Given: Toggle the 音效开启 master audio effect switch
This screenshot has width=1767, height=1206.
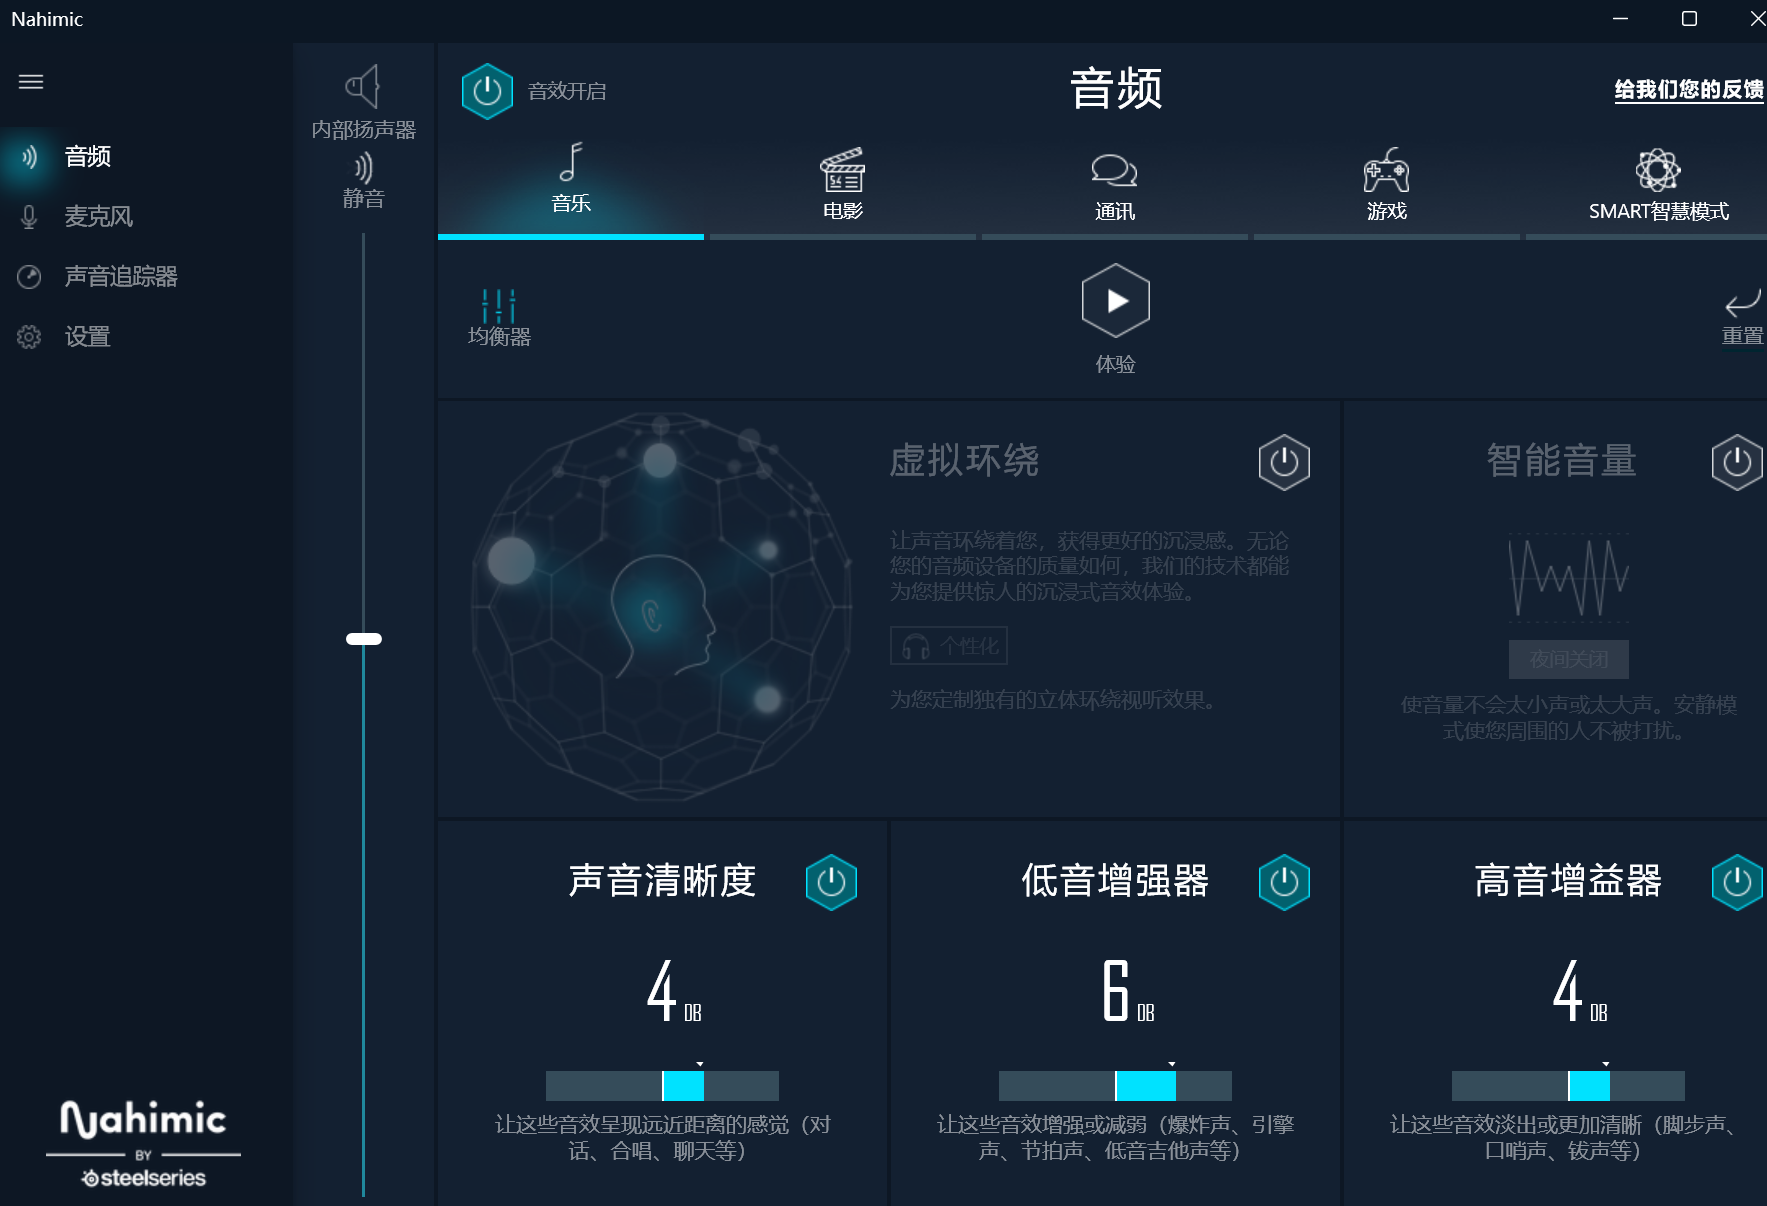Looking at the screenshot, I should click(x=487, y=90).
